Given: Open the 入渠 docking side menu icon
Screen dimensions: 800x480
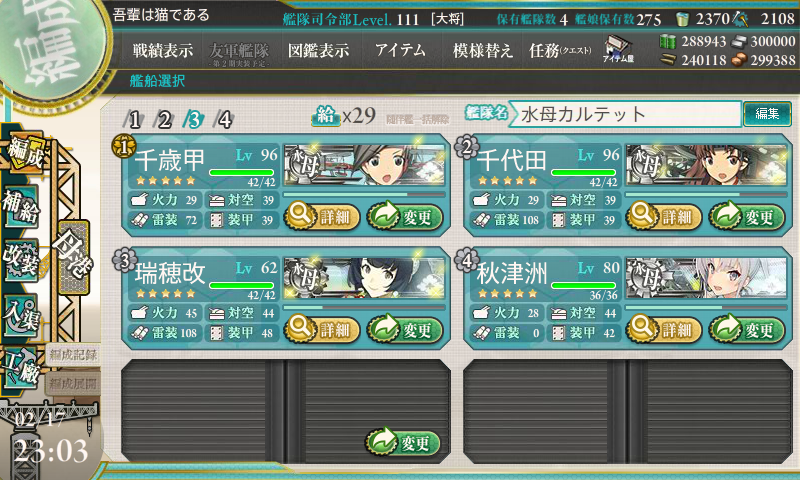Looking at the screenshot, I should 21,315.
